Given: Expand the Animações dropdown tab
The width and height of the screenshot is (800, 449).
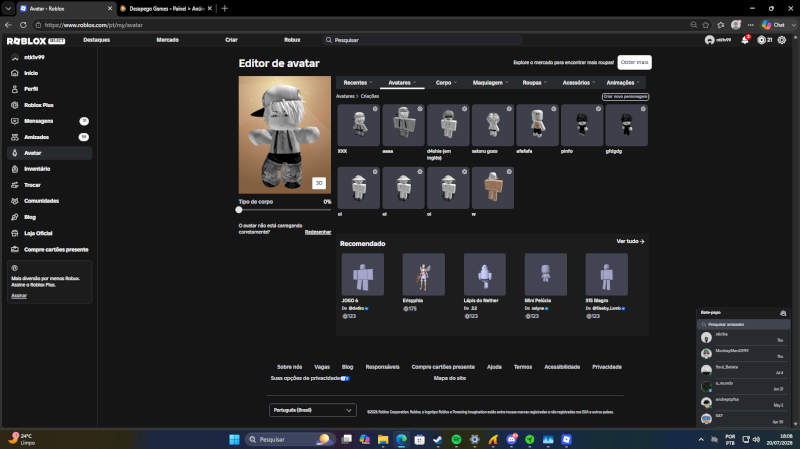Looking at the screenshot, I should (622, 83).
